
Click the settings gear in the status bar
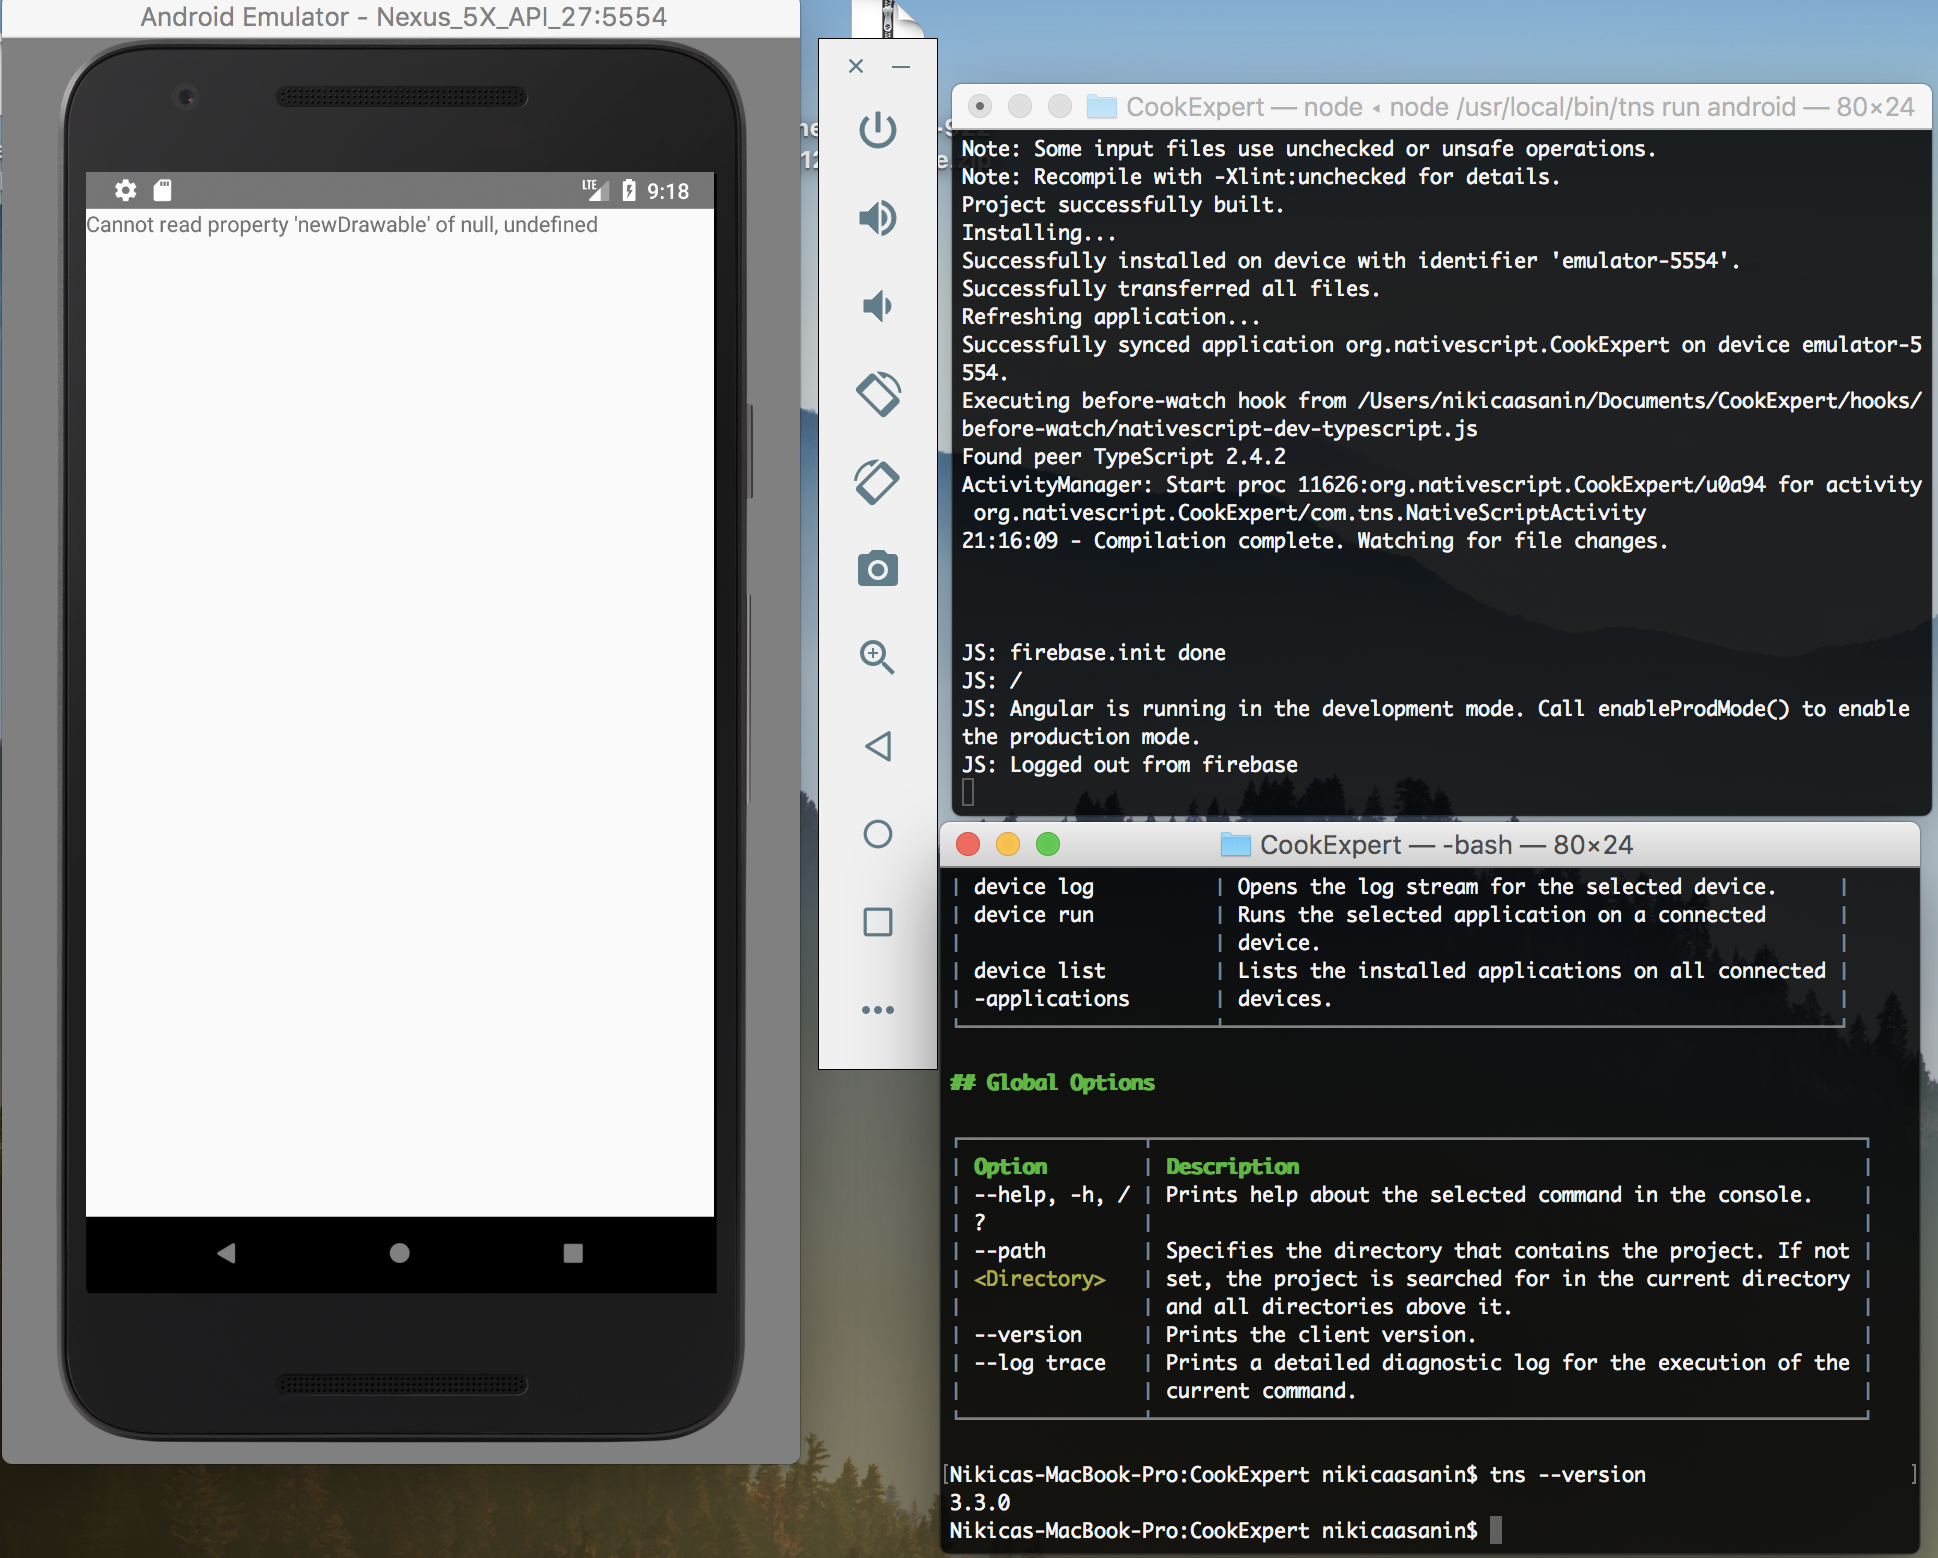(125, 190)
